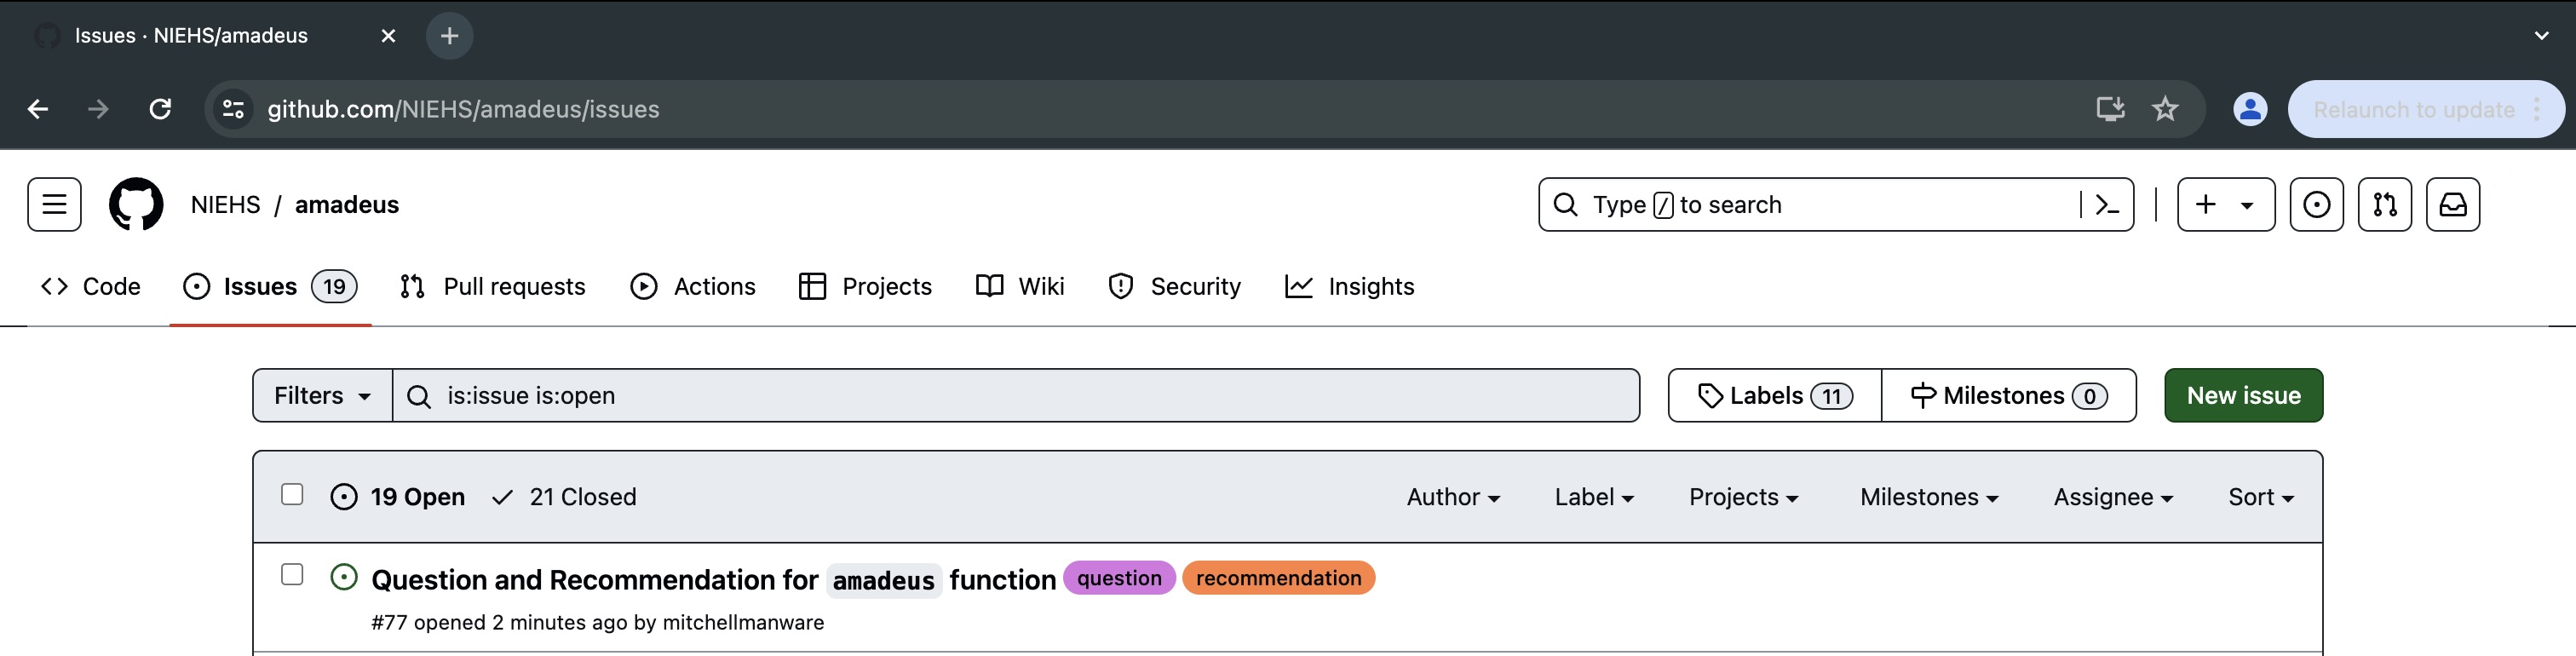
Task: Expand the Assignee filter
Action: coord(2113,498)
